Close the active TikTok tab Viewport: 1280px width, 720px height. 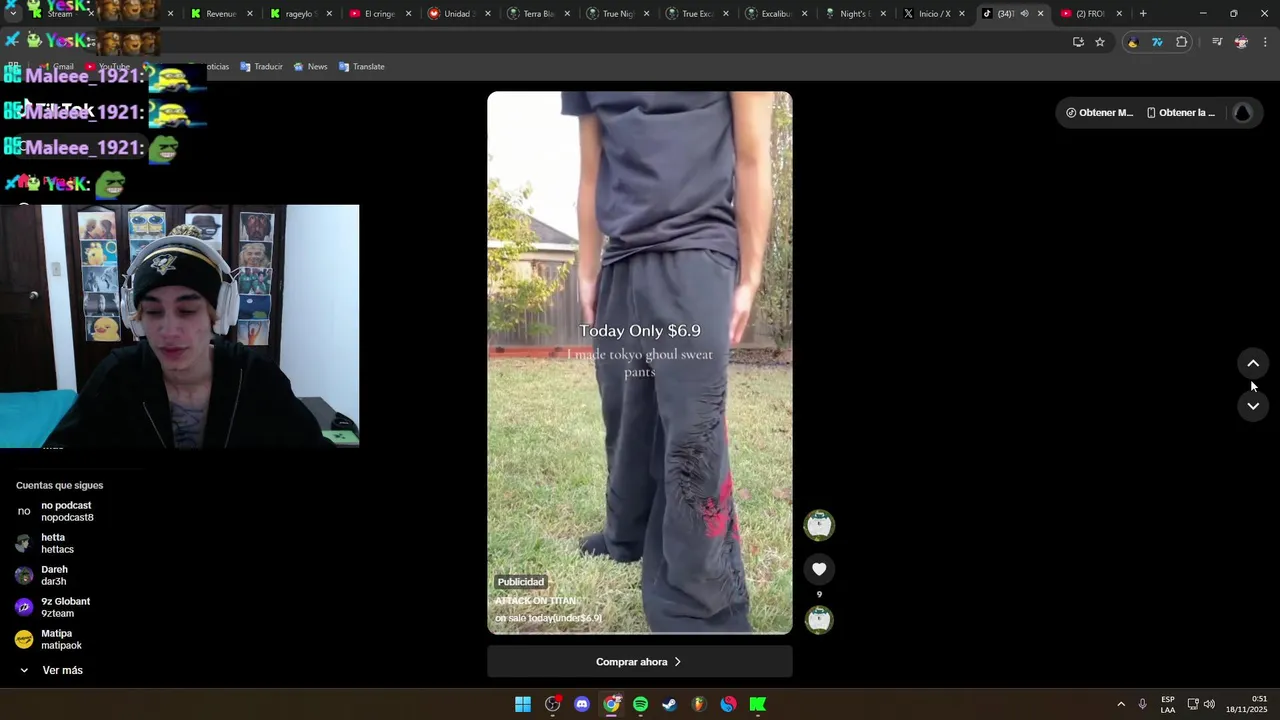(1040, 14)
